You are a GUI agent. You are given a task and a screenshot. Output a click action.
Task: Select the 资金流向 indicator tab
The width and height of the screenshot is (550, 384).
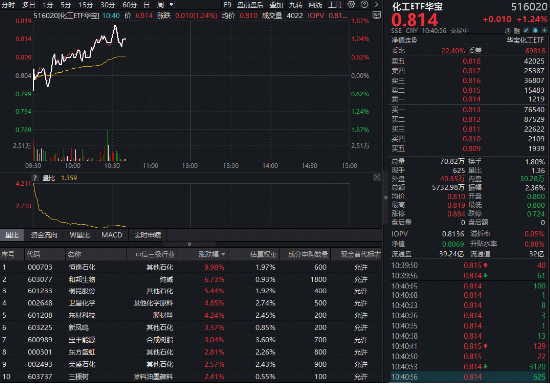point(44,235)
